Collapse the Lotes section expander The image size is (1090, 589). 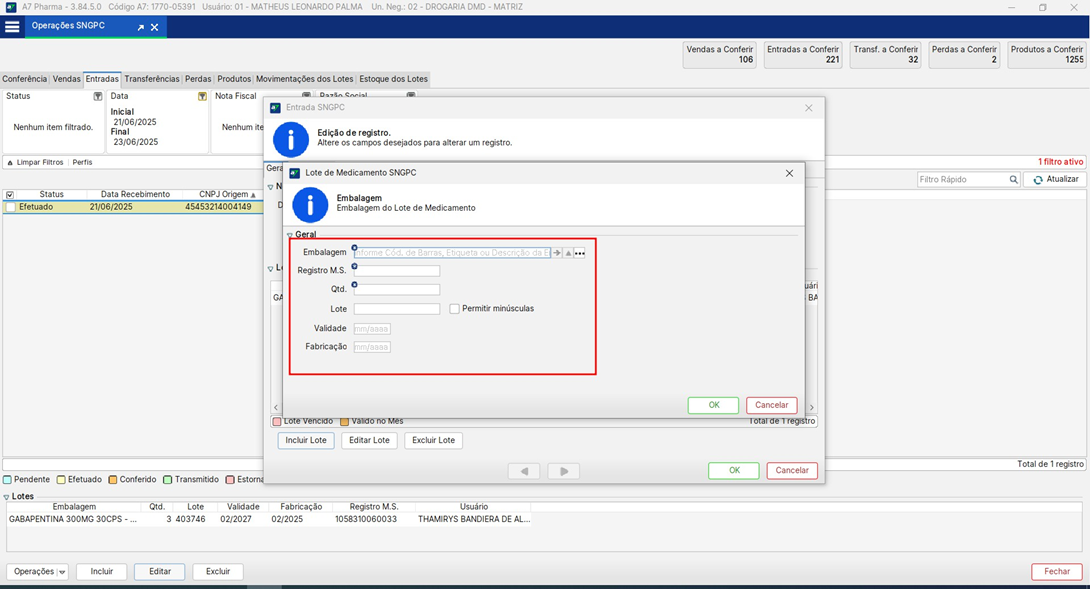[6, 496]
